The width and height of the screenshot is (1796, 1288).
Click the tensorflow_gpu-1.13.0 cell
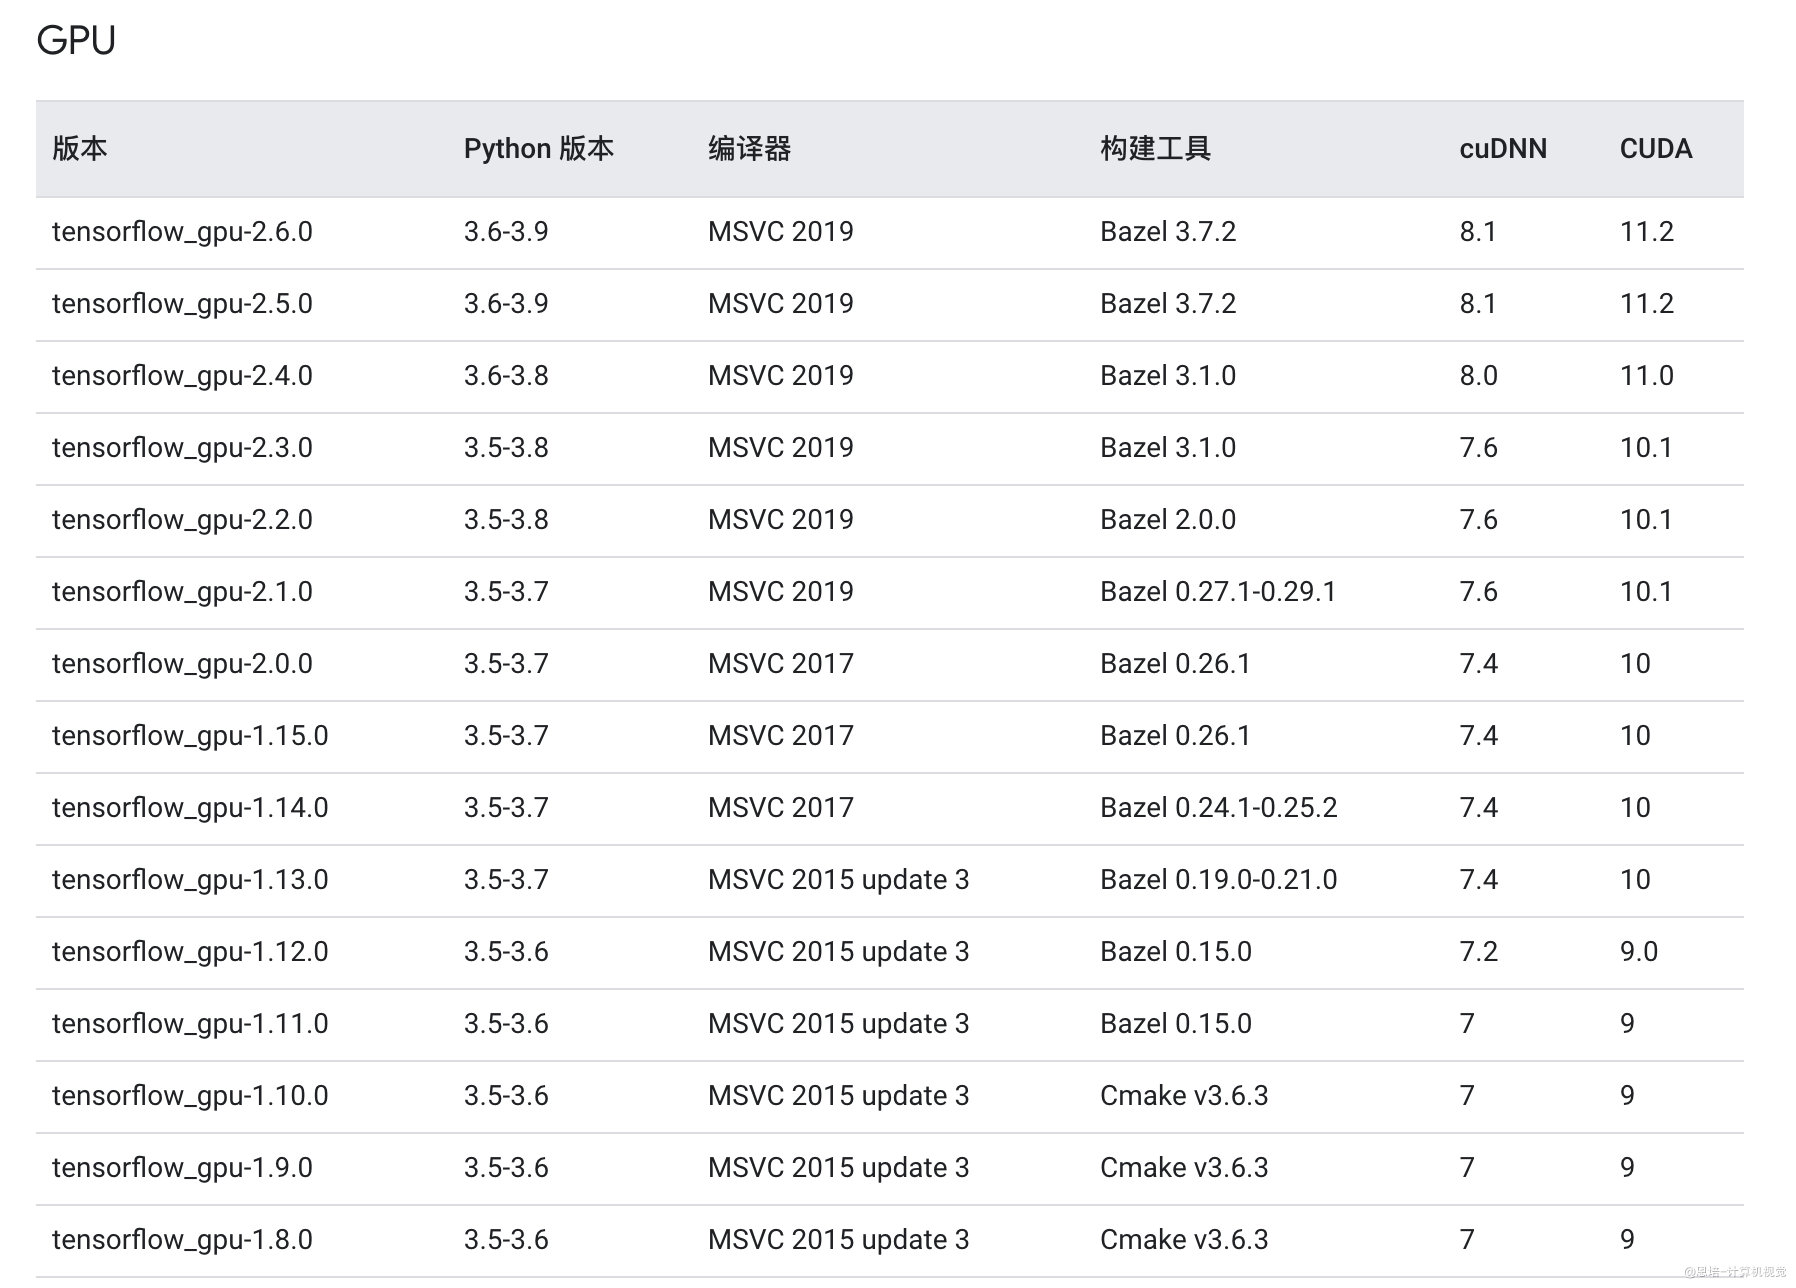(190, 880)
